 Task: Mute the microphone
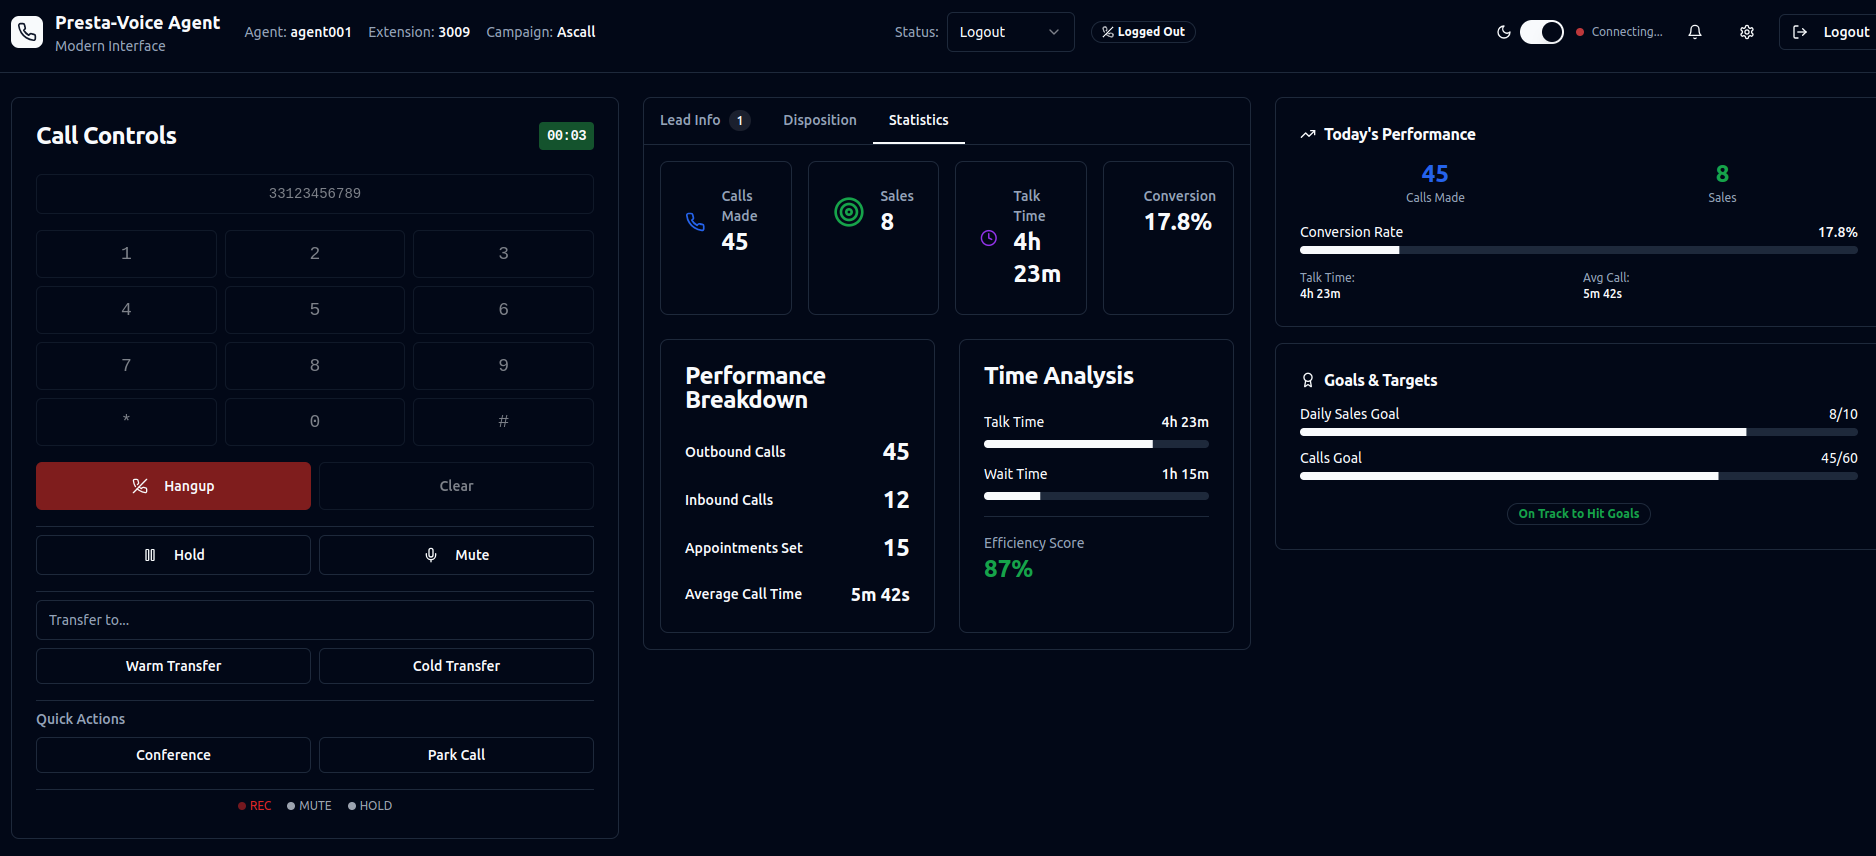456,555
